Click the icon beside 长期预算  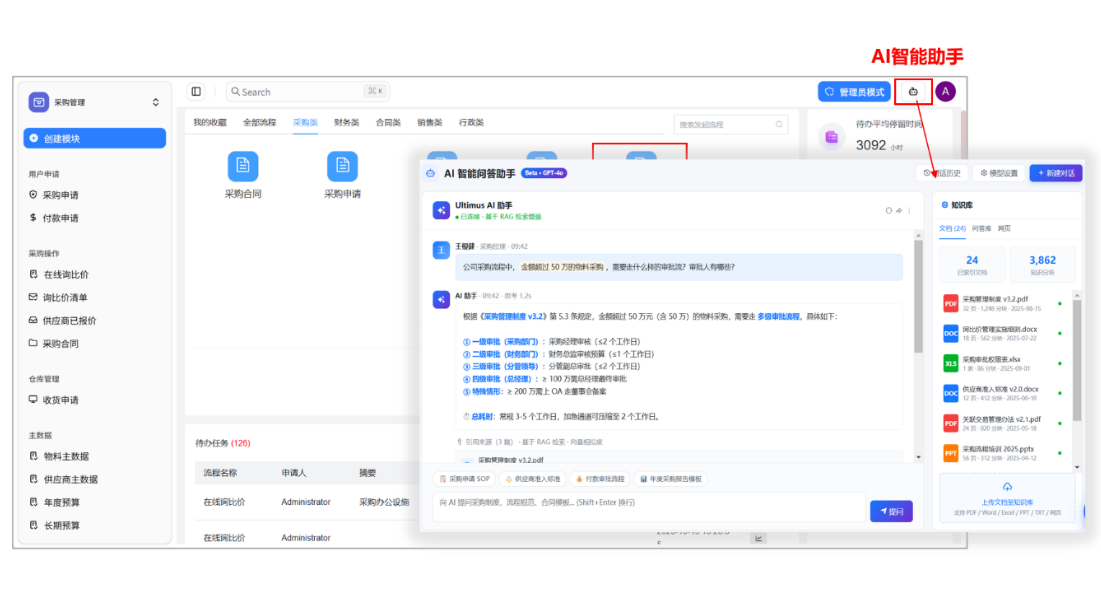click(33, 525)
